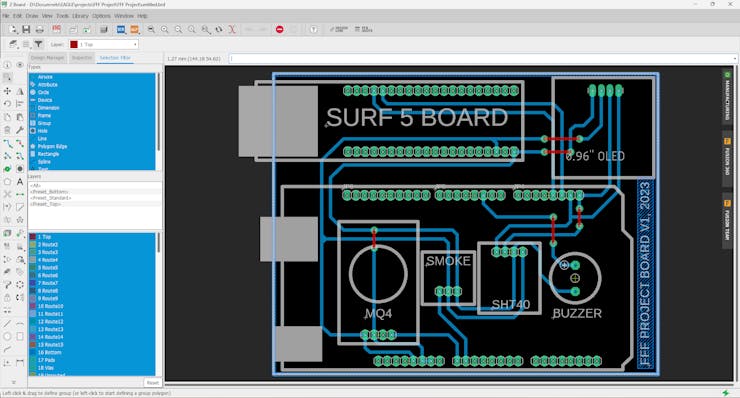Click the Save icon in the toolbar
This screenshot has height=398, width=740.
pyautogui.click(x=26, y=29)
